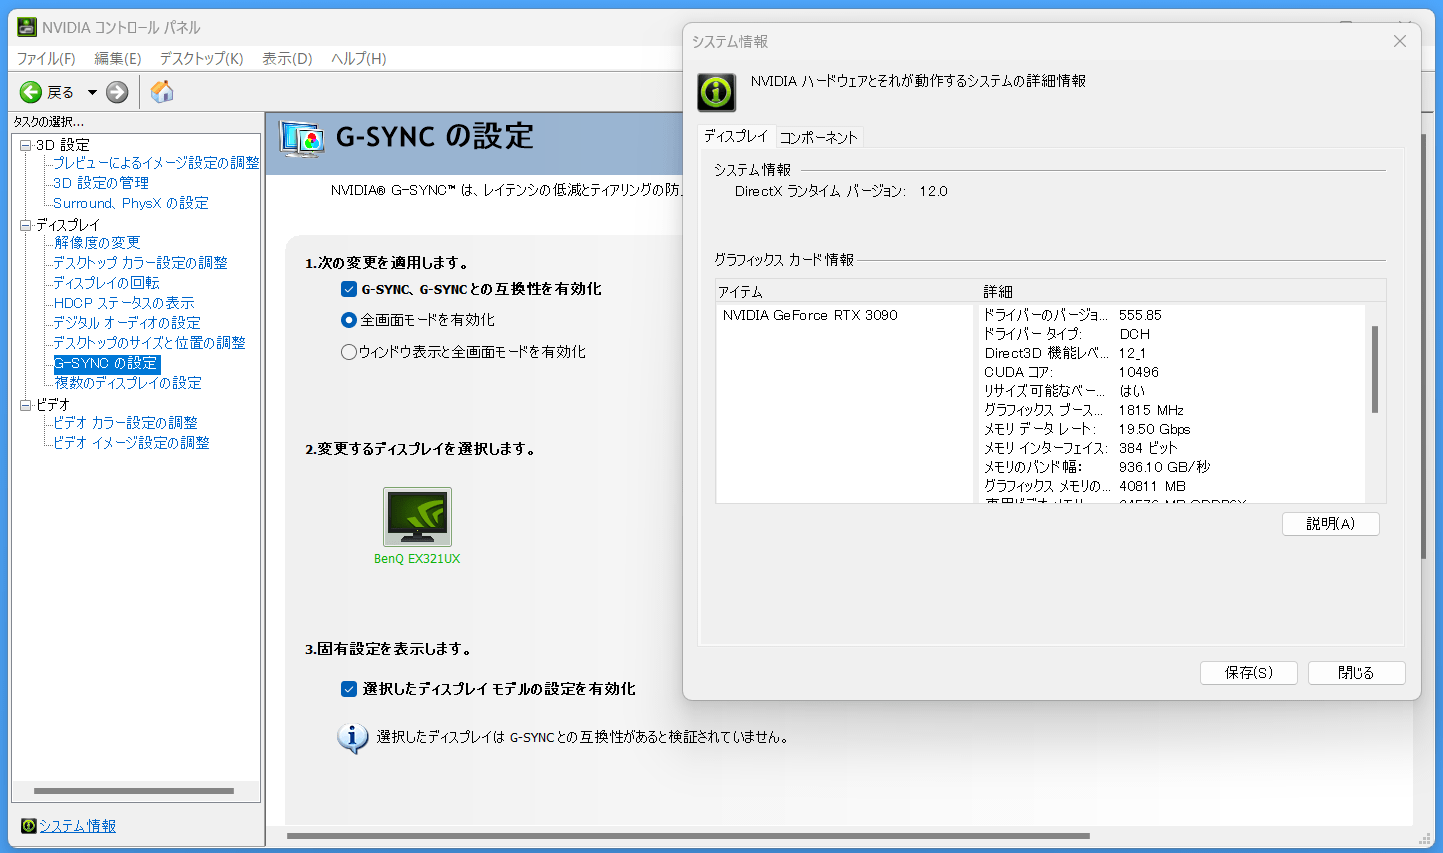The image size is (1443, 853).
Task: Select 3D 設定の管理 in tree
Action: tap(101, 183)
